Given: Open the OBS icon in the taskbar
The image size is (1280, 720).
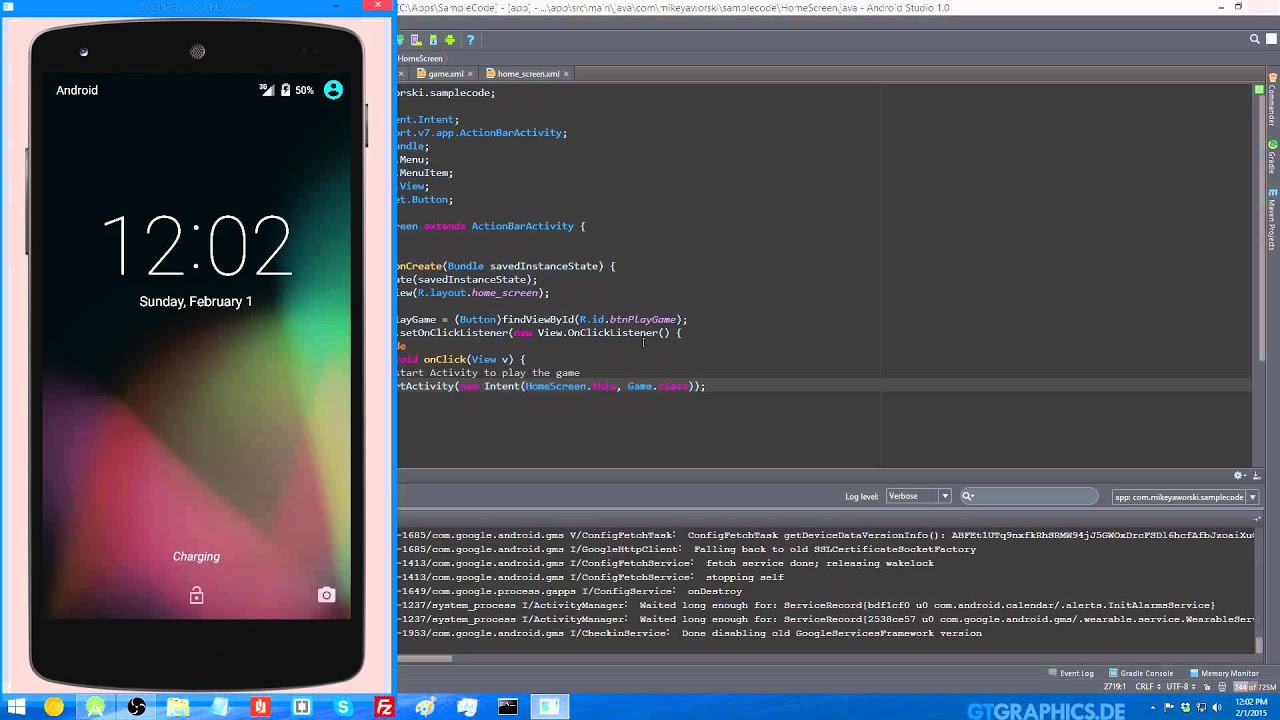Looking at the screenshot, I should coord(137,707).
